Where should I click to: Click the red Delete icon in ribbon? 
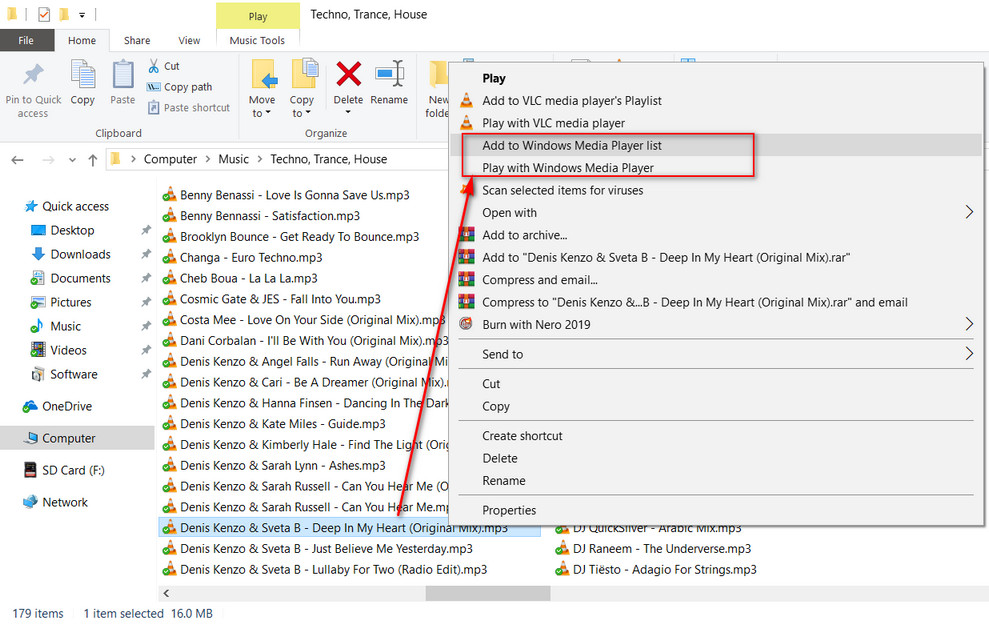tap(348, 75)
